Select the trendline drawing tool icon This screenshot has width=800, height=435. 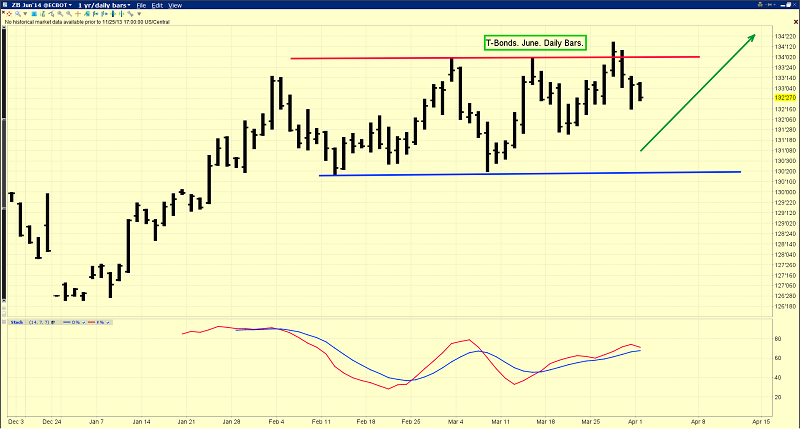pyautogui.click(x=51, y=14)
